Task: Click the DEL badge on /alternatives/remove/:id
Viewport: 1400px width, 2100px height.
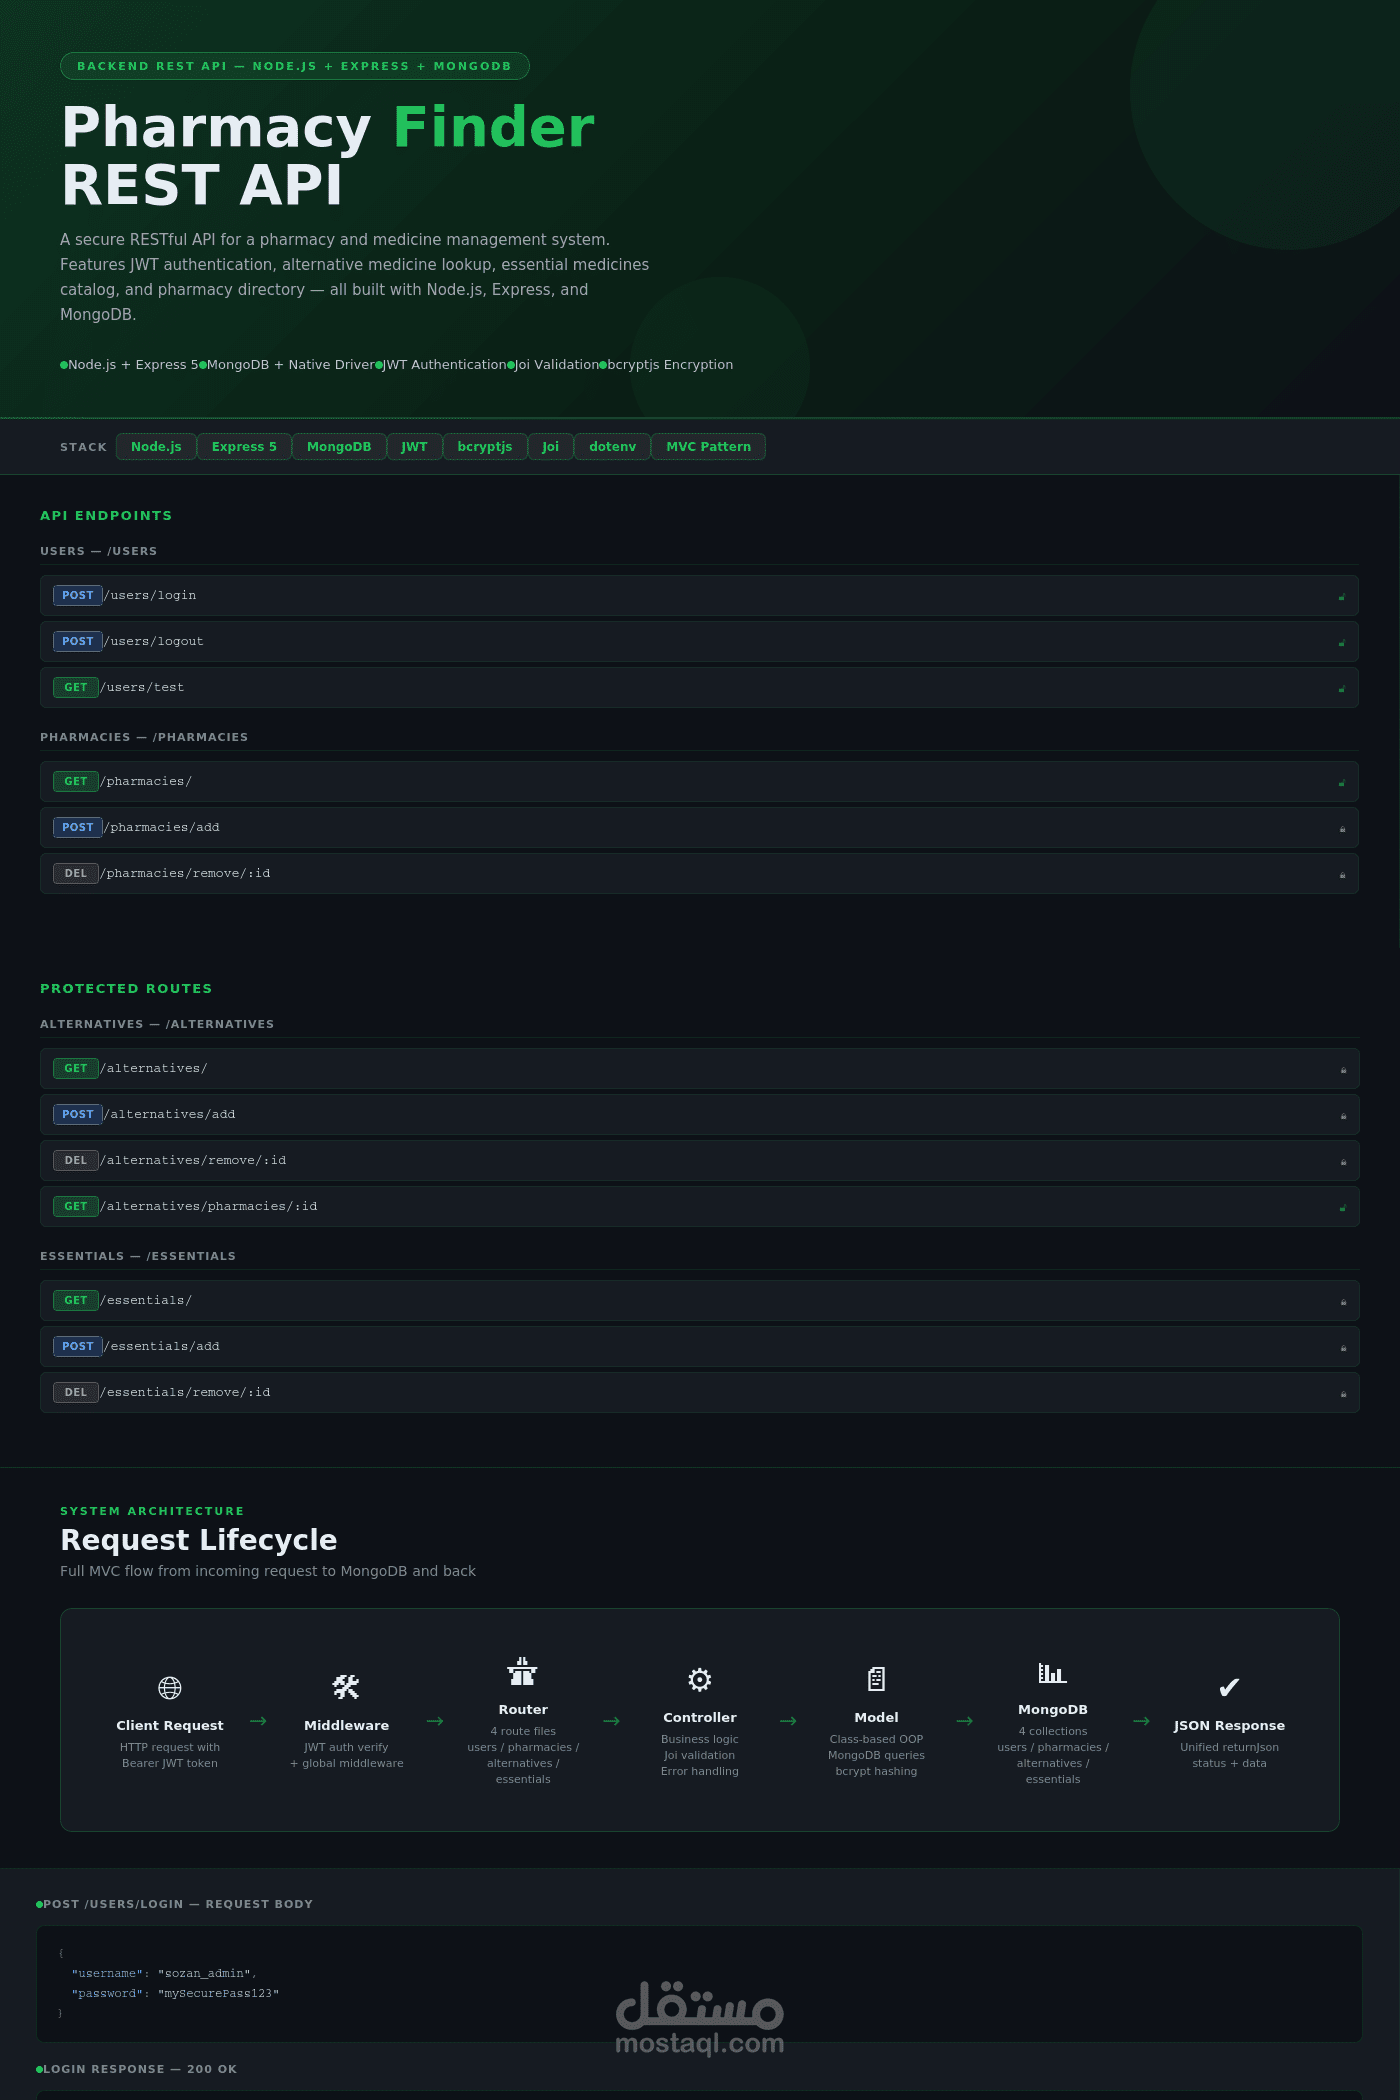Action: [x=76, y=1160]
